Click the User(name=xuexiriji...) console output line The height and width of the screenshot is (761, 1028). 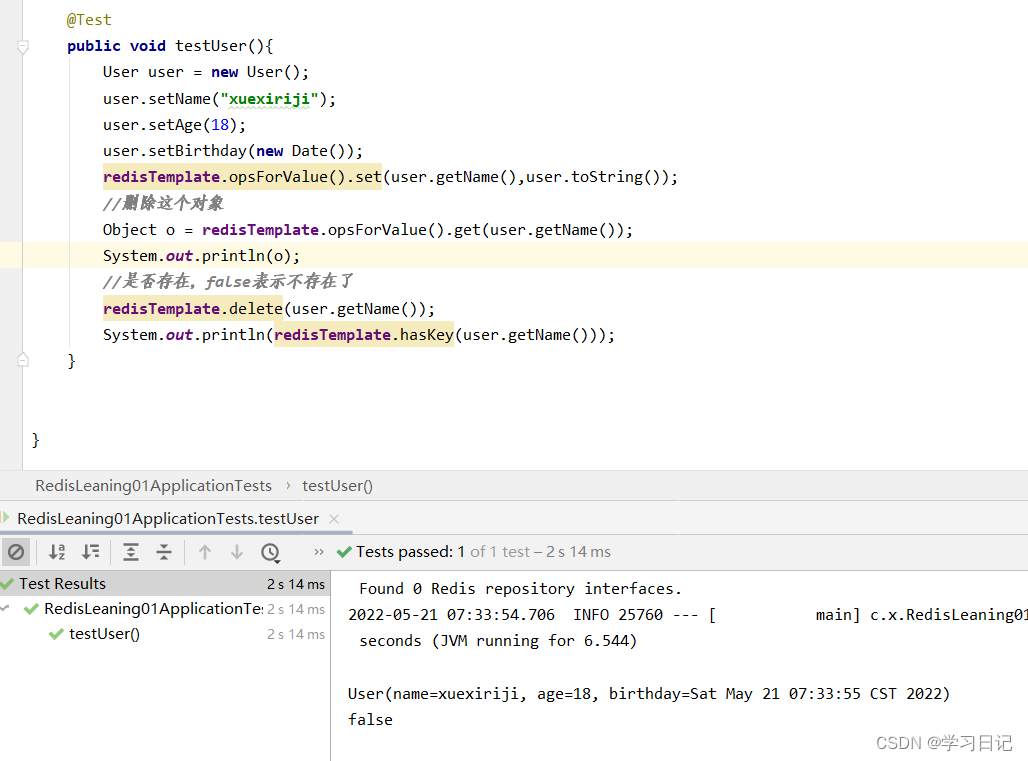(648, 693)
